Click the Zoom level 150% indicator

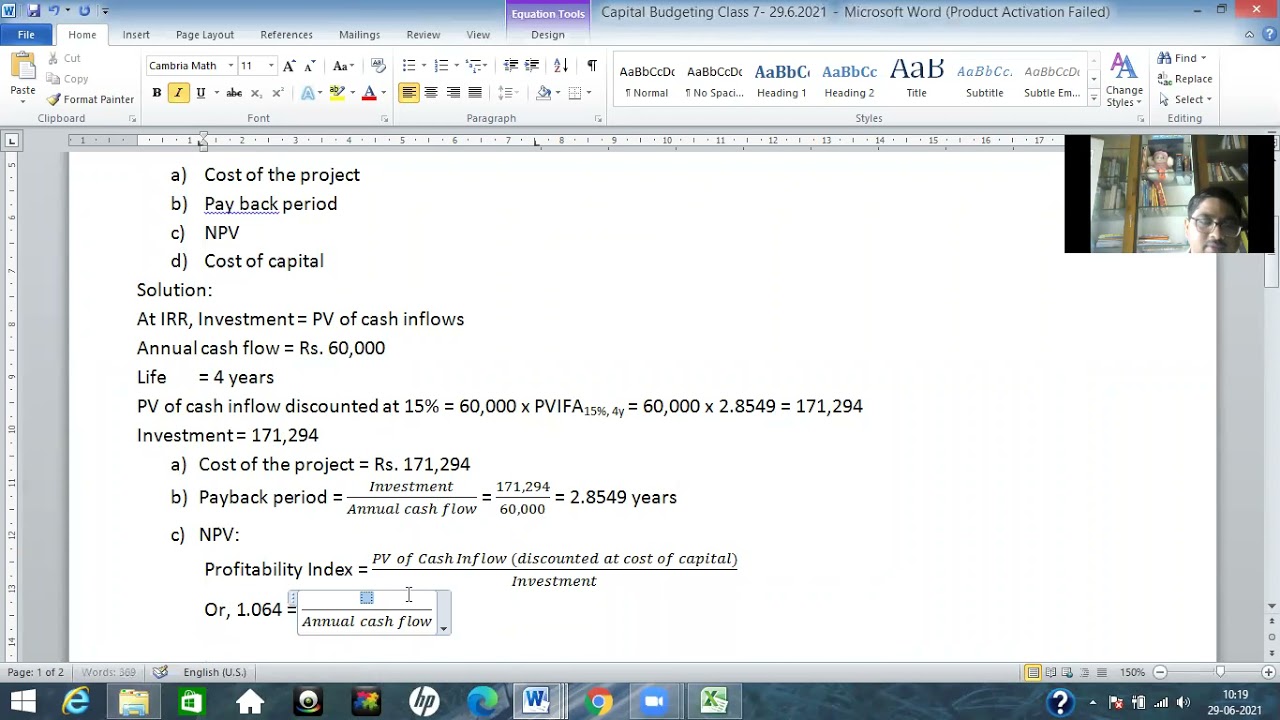pyautogui.click(x=1132, y=672)
